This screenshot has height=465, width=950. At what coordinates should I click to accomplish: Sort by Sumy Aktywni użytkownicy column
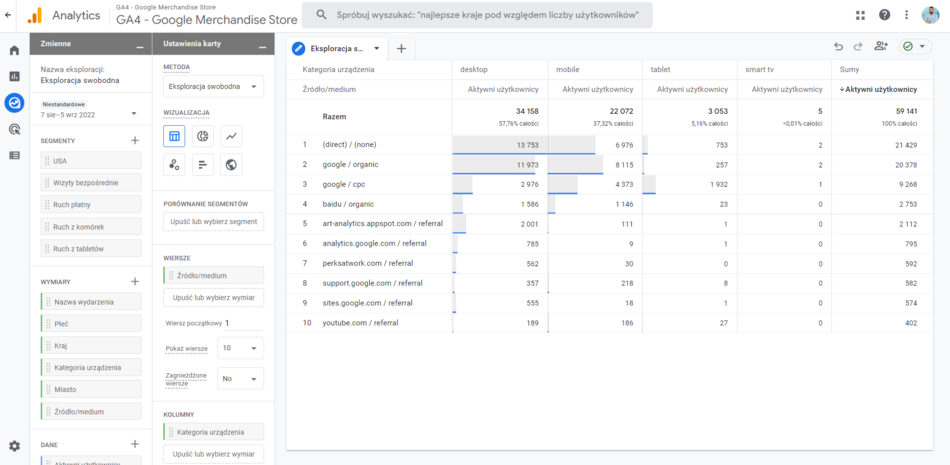pyautogui.click(x=881, y=90)
